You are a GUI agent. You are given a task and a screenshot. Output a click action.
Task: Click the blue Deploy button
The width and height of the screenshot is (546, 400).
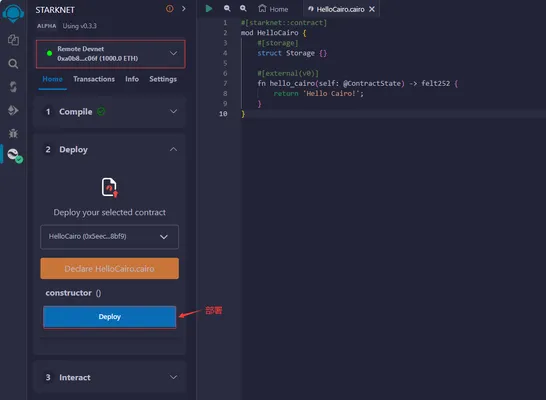(109, 317)
